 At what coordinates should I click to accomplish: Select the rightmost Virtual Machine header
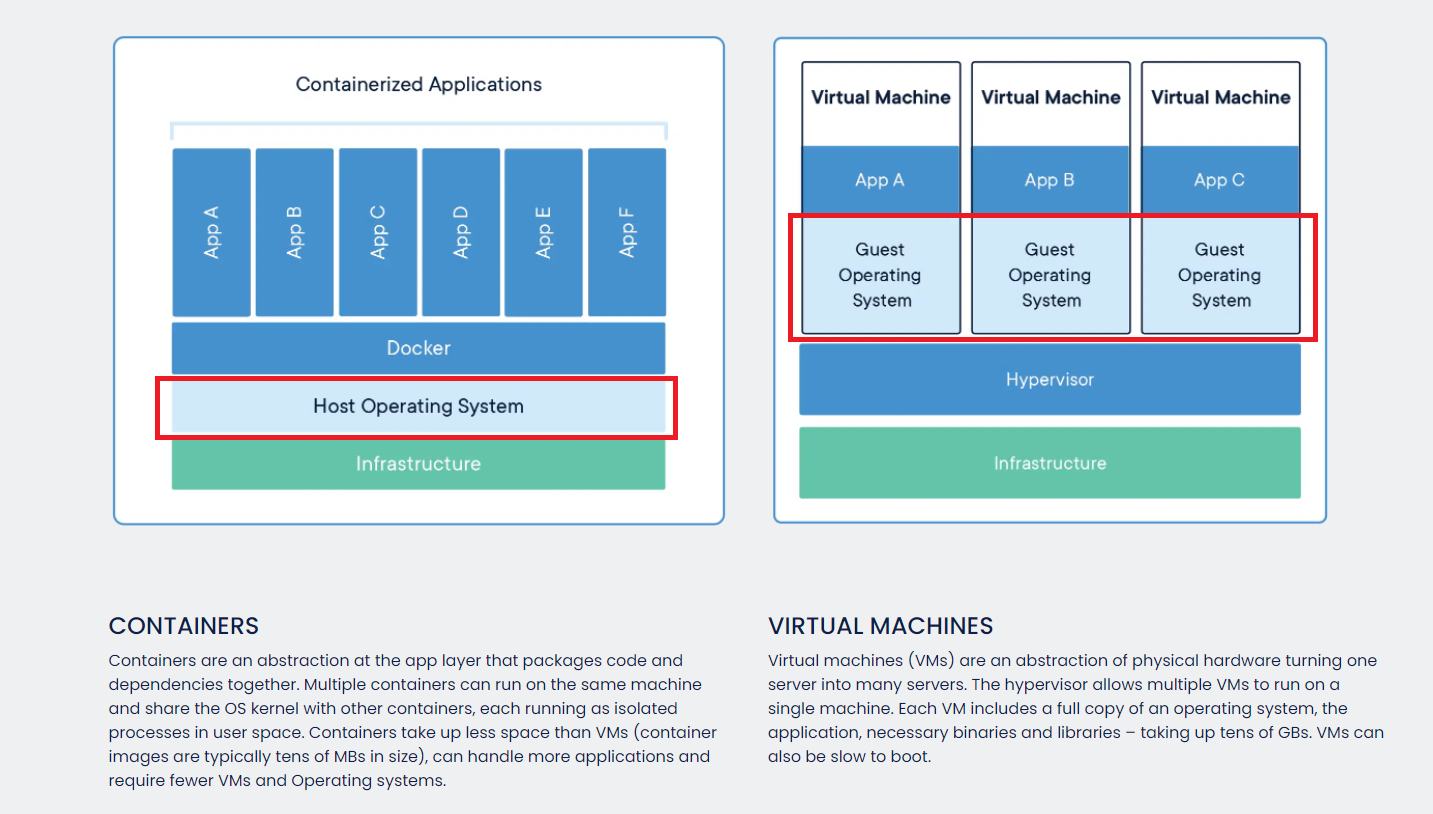[x=1220, y=97]
